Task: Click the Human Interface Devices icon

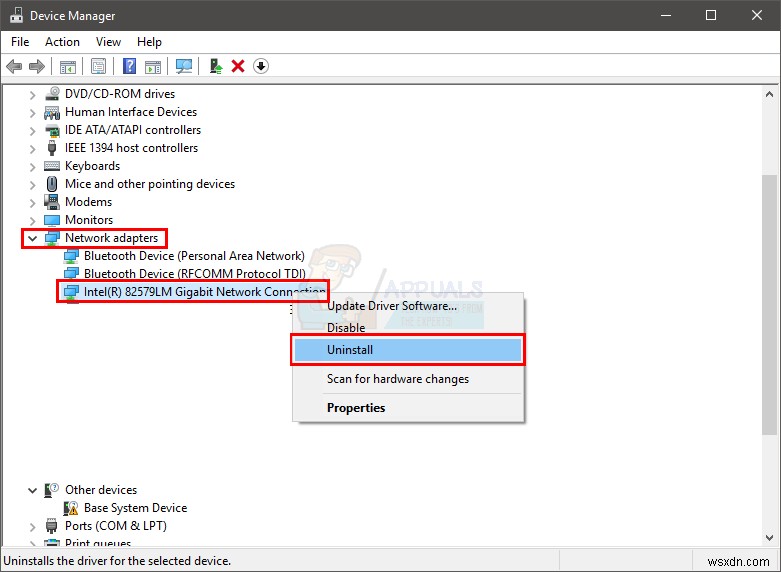Action: pos(52,112)
